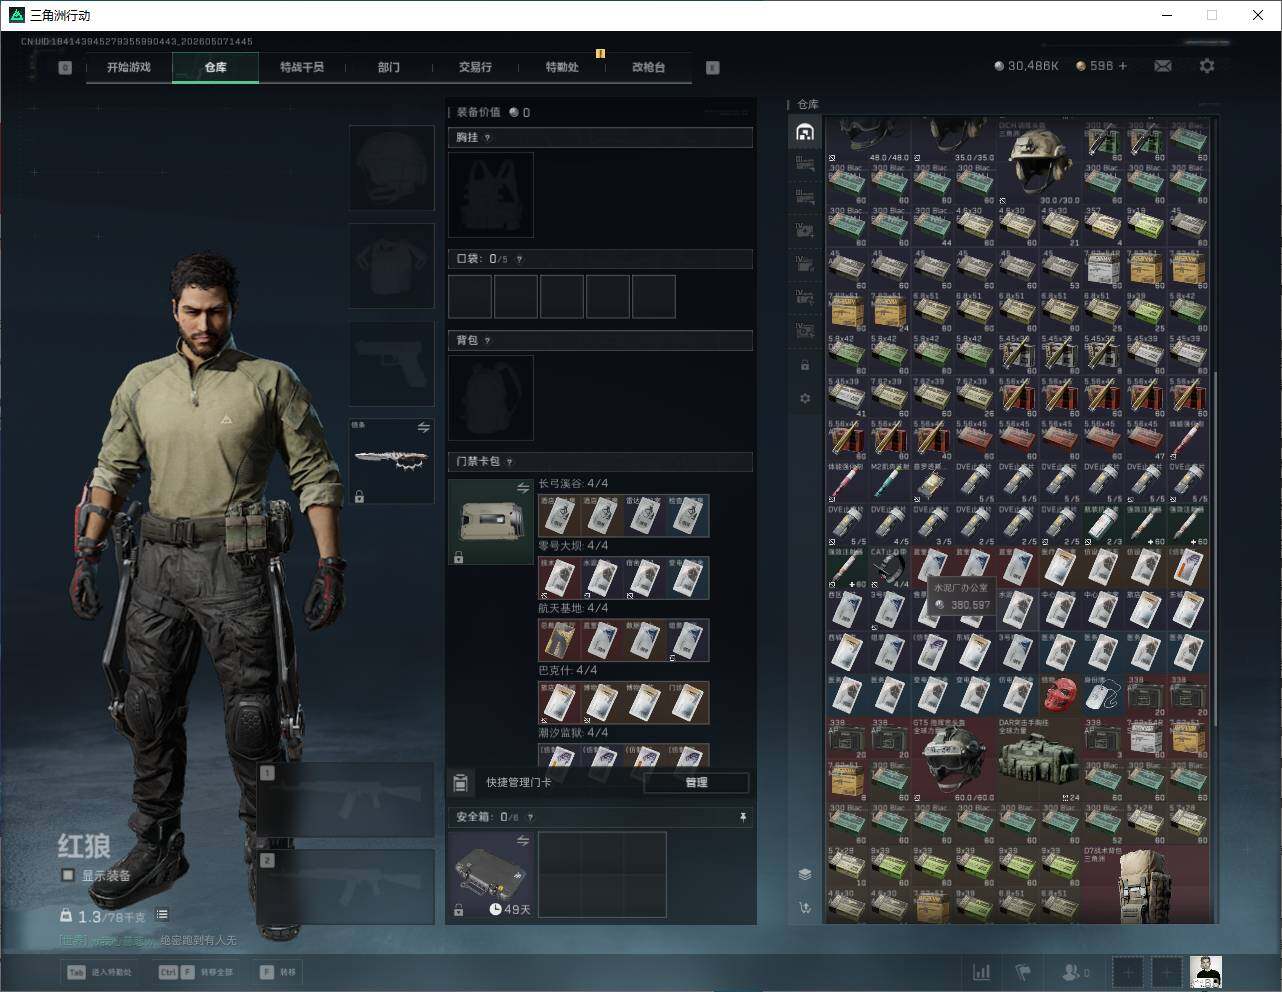1282x992 pixels.
Task: Open the 开始游戏 tab
Action: pyautogui.click(x=129, y=67)
